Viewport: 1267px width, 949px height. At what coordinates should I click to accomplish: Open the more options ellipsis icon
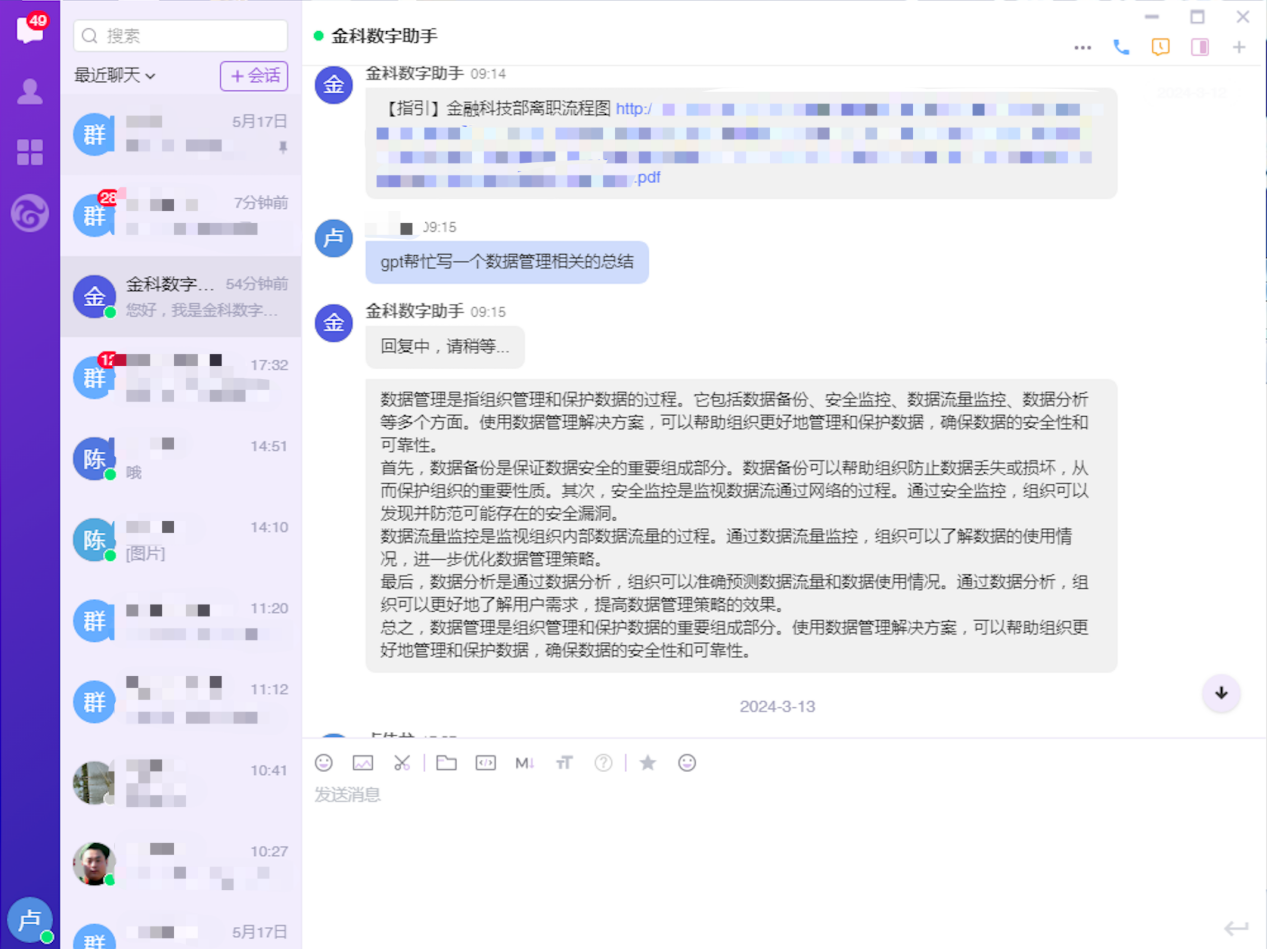pyautogui.click(x=1082, y=47)
